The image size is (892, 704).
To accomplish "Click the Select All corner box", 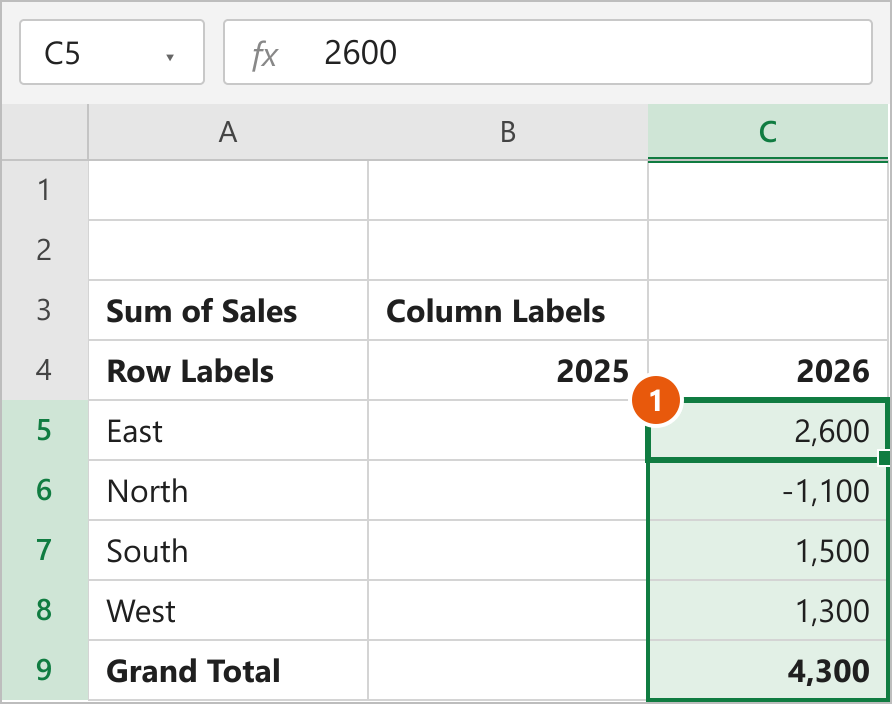I will [x=44, y=132].
